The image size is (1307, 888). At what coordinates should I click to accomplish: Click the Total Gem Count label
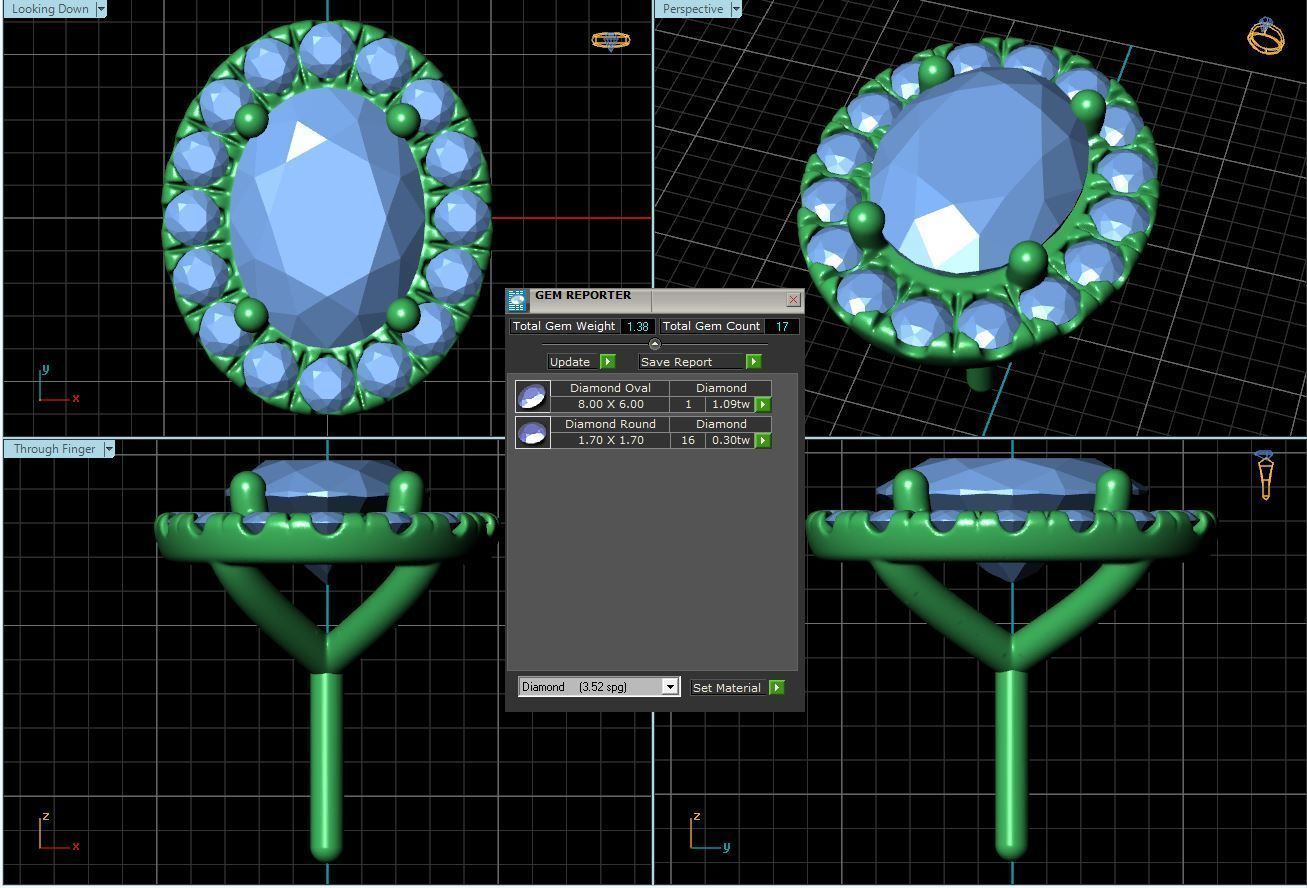(711, 326)
